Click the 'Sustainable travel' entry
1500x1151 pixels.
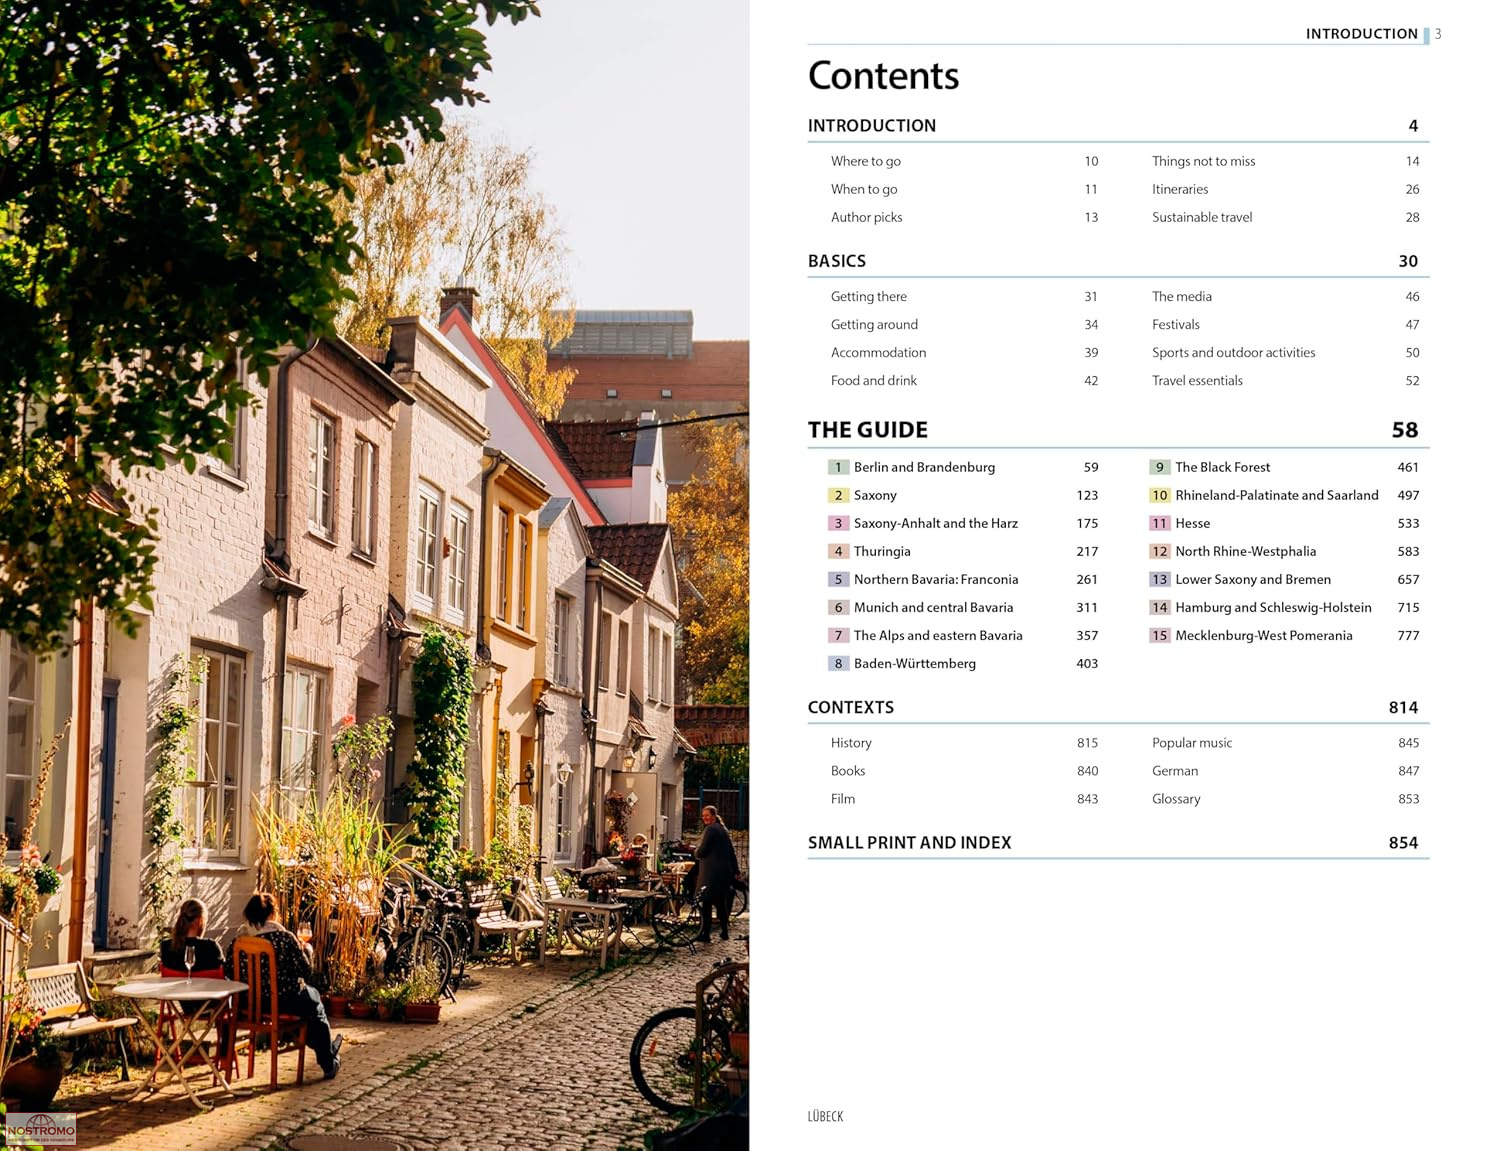[x=1202, y=217]
